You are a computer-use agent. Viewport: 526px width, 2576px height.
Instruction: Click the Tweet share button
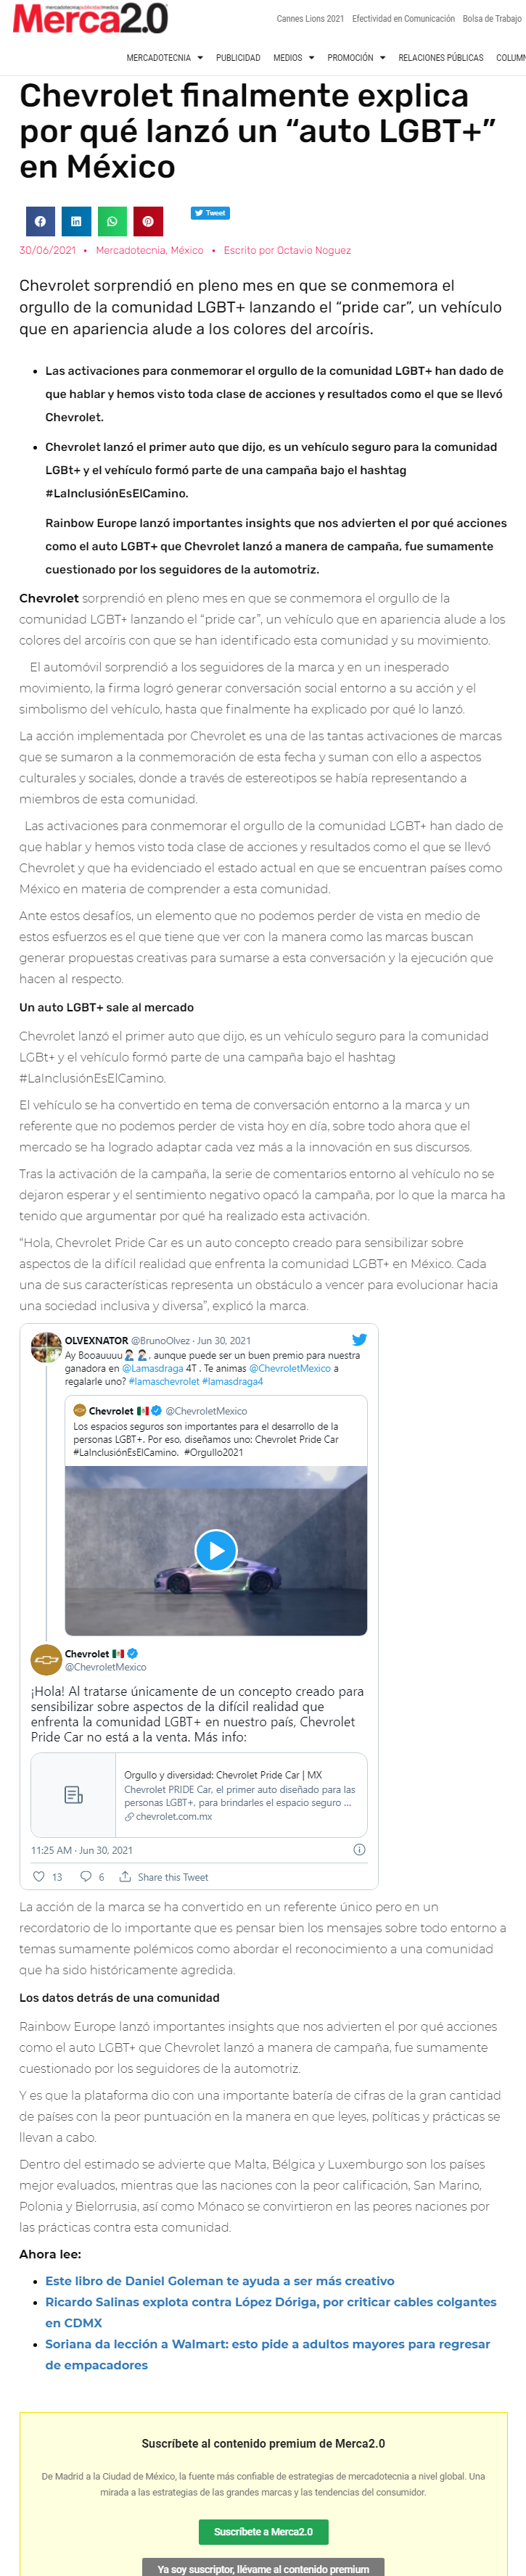[x=210, y=213]
